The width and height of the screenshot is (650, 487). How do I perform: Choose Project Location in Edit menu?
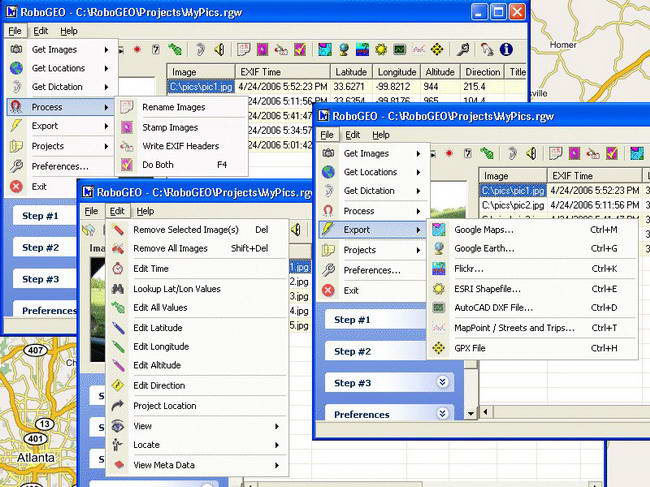(x=197, y=406)
